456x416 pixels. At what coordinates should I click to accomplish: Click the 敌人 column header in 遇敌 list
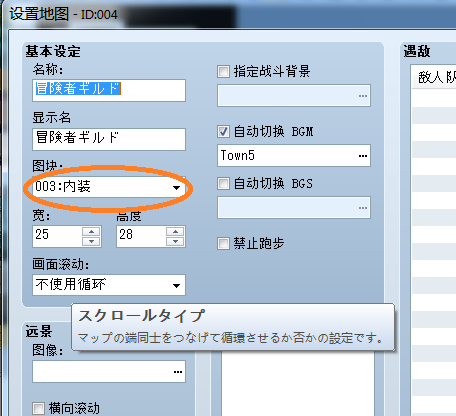pos(434,77)
